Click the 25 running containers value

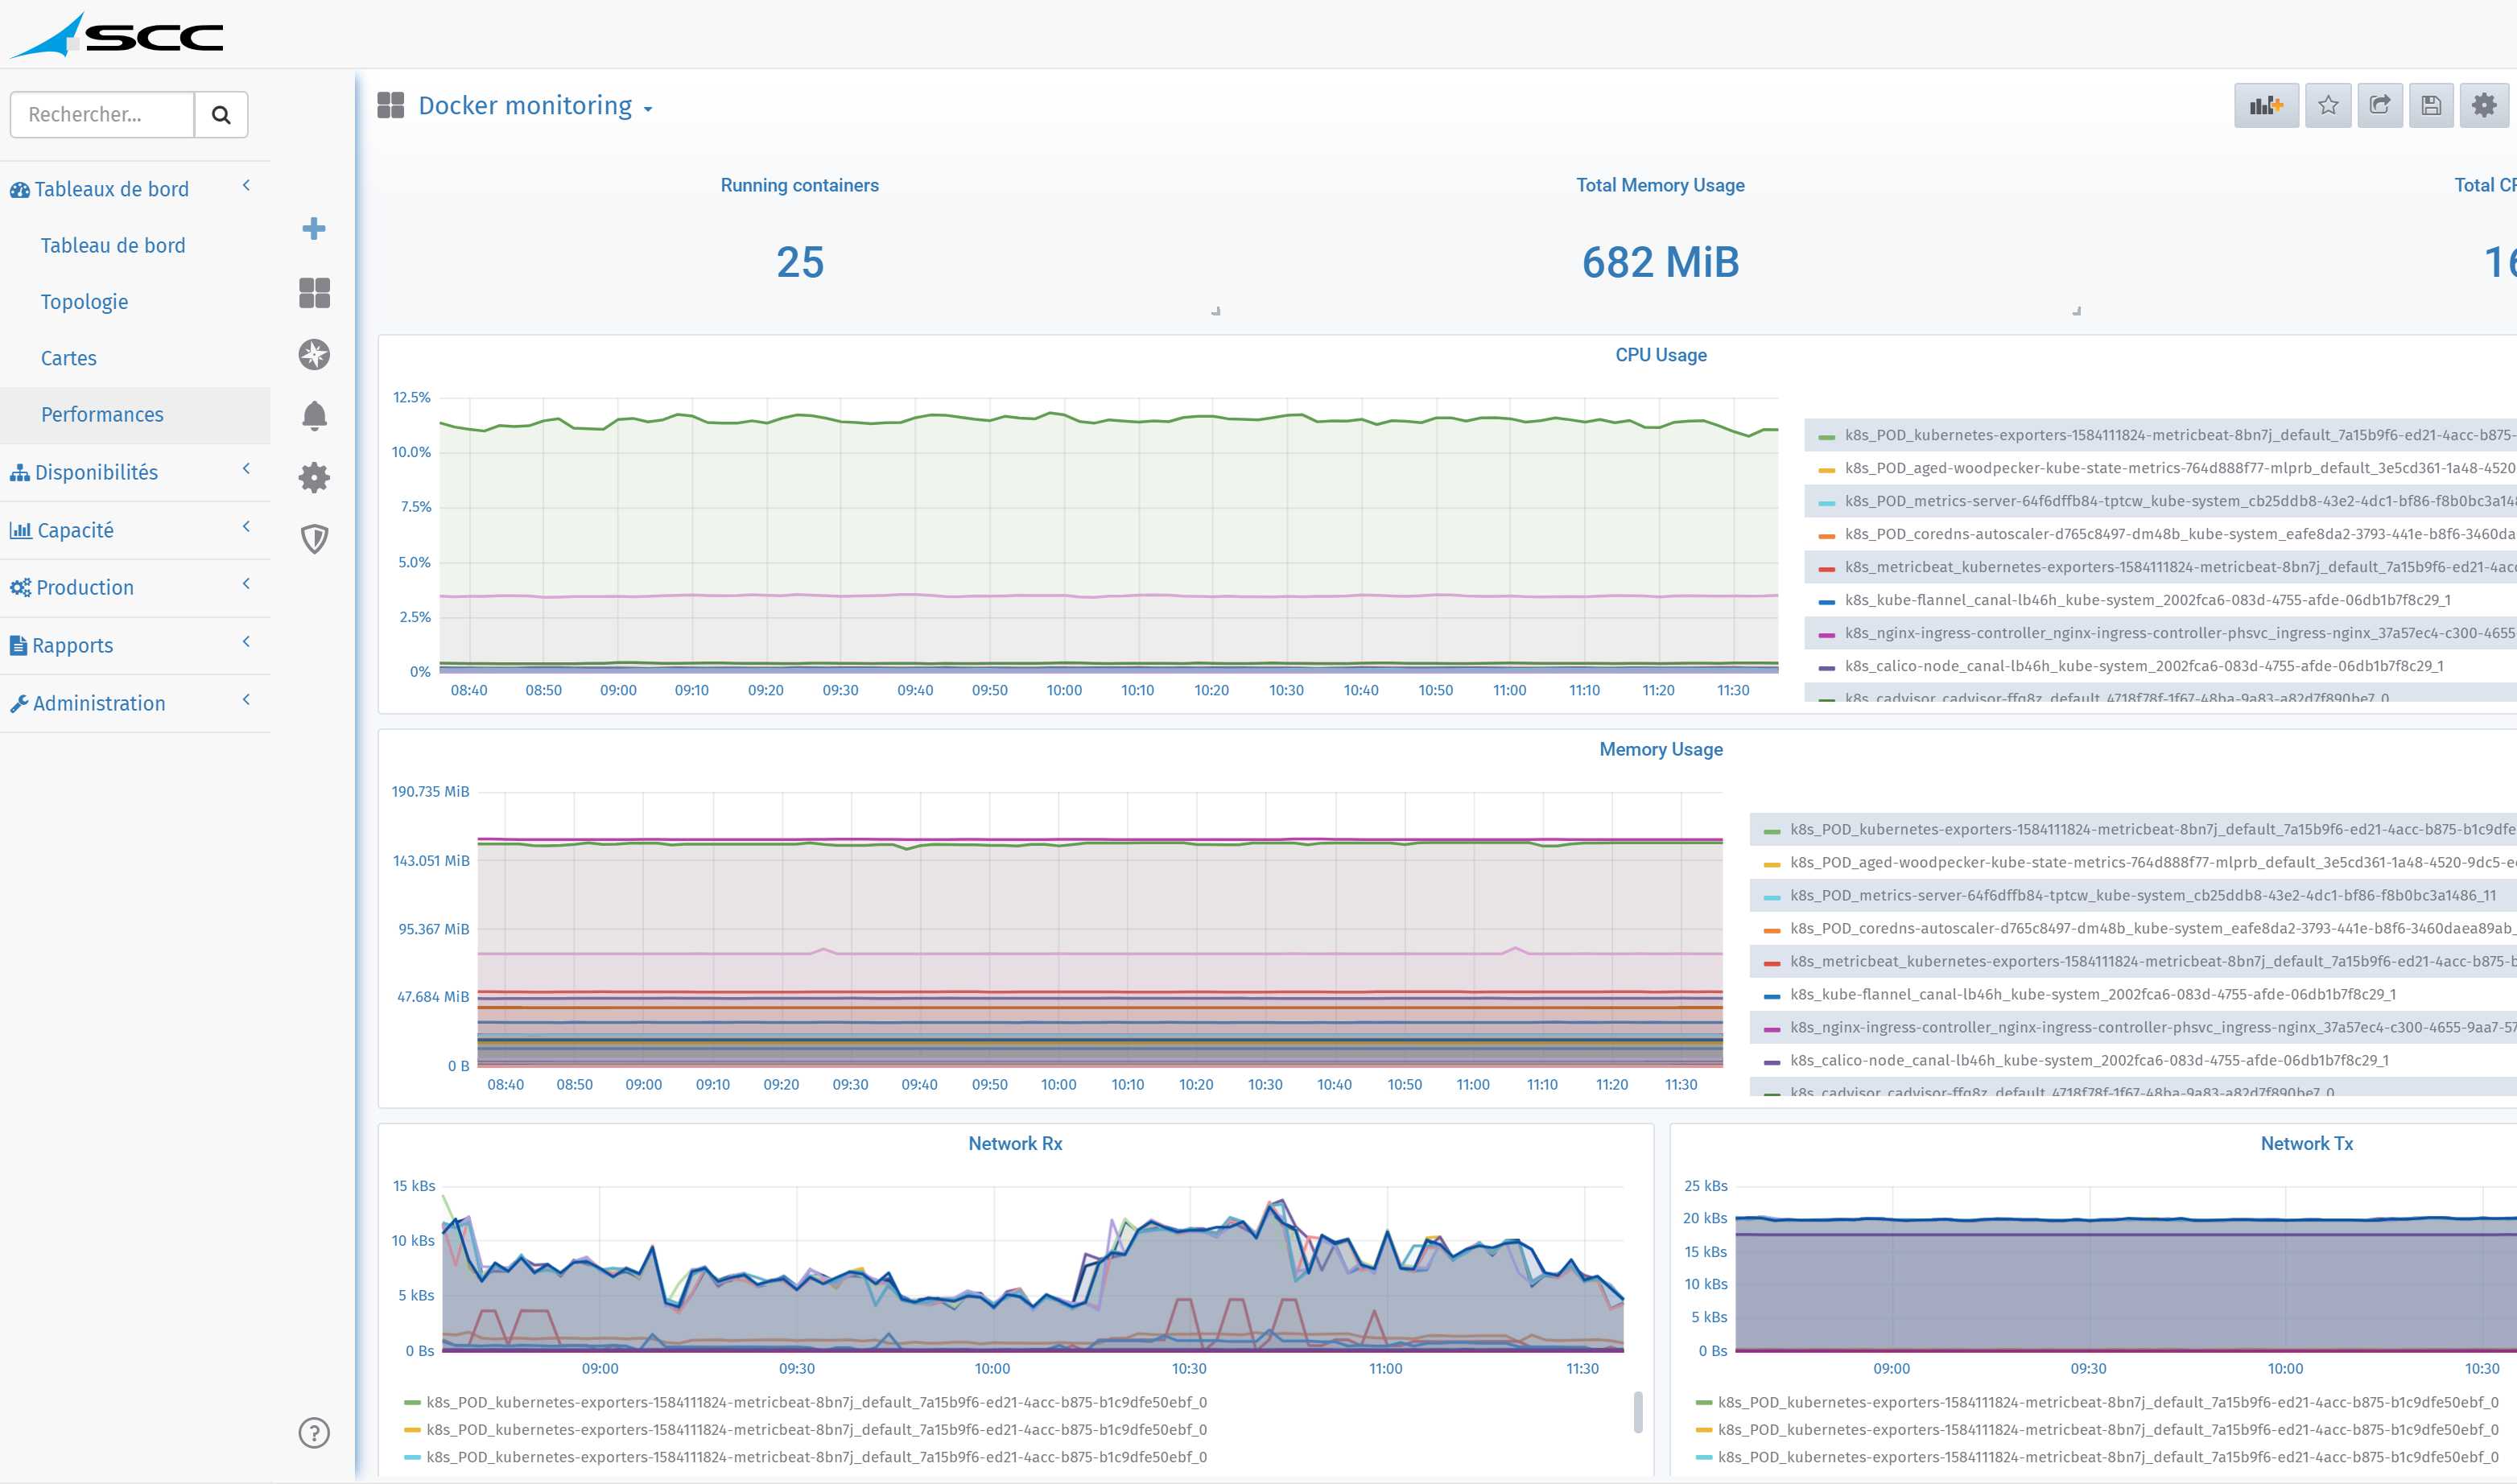point(800,263)
